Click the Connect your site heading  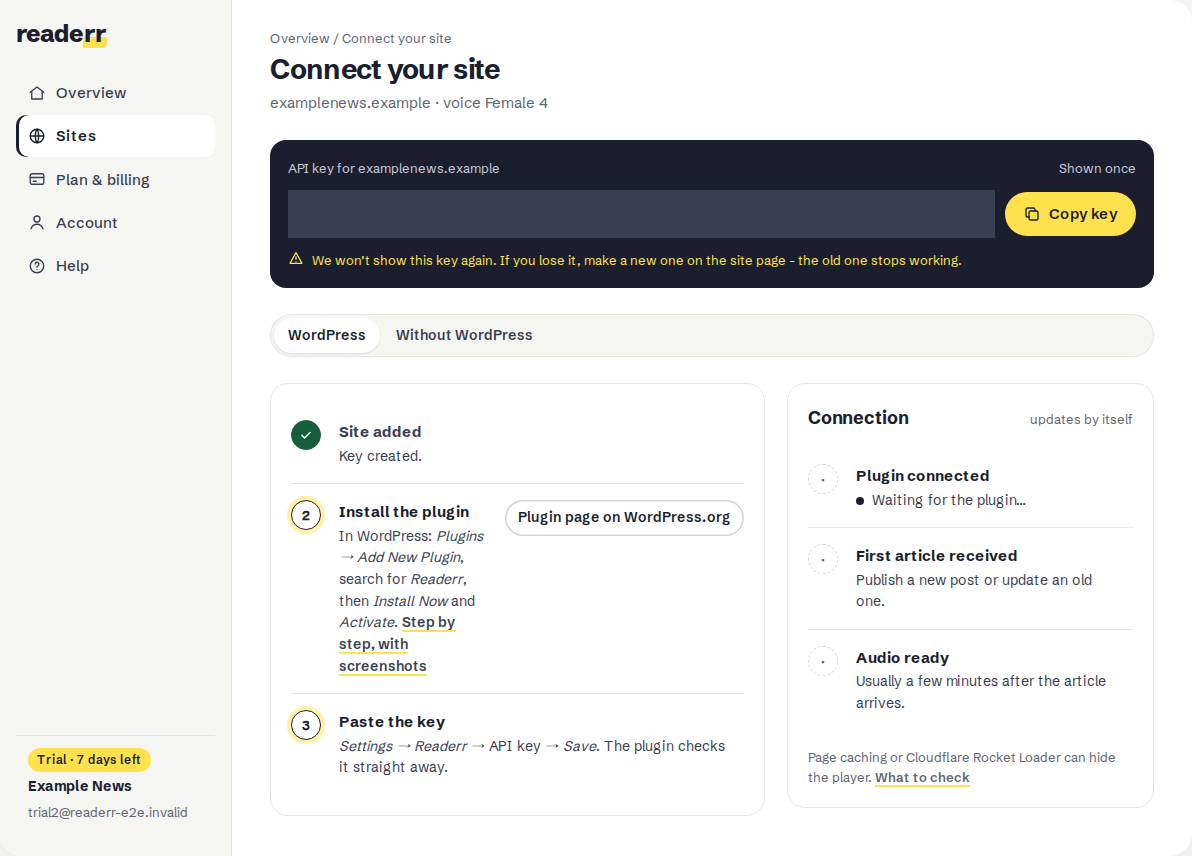385,70
